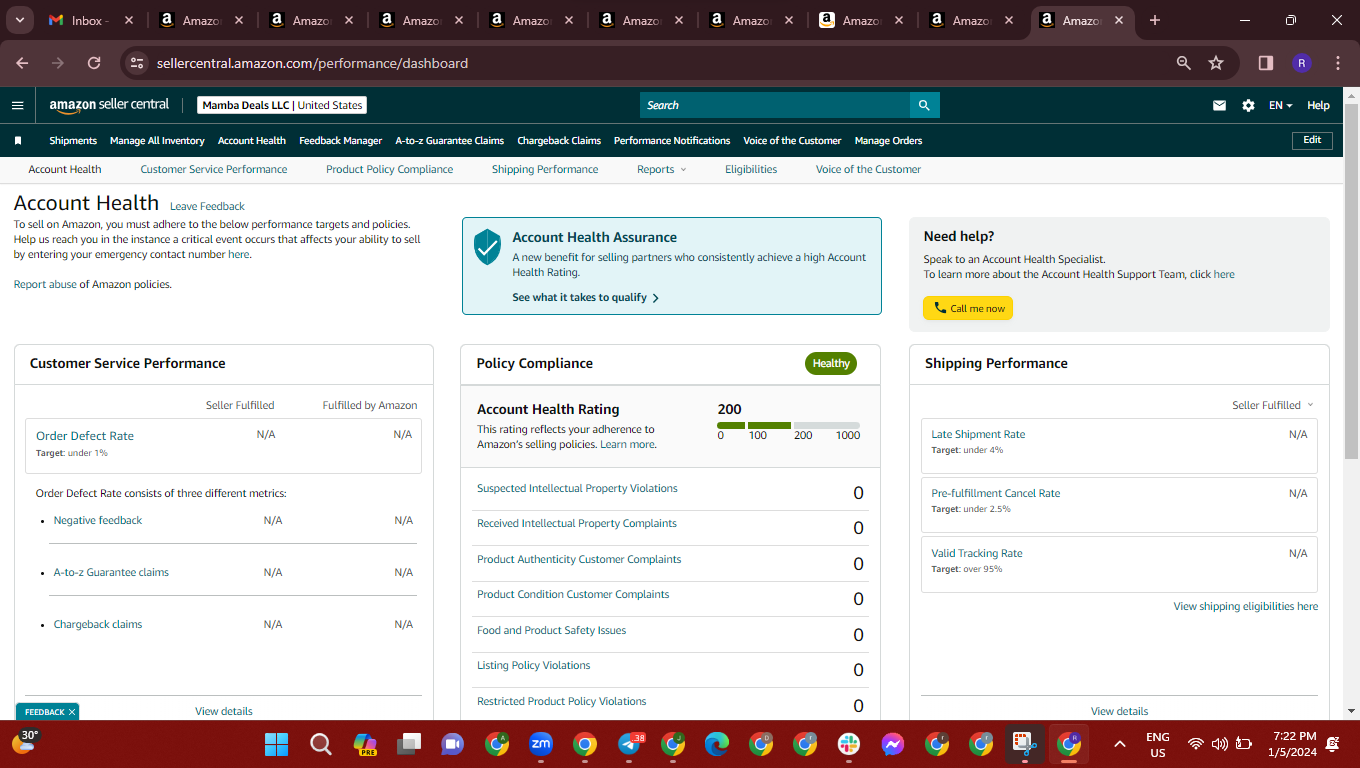This screenshot has width=1360, height=768.
Task: Open Messenger from the taskbar
Action: (893, 744)
